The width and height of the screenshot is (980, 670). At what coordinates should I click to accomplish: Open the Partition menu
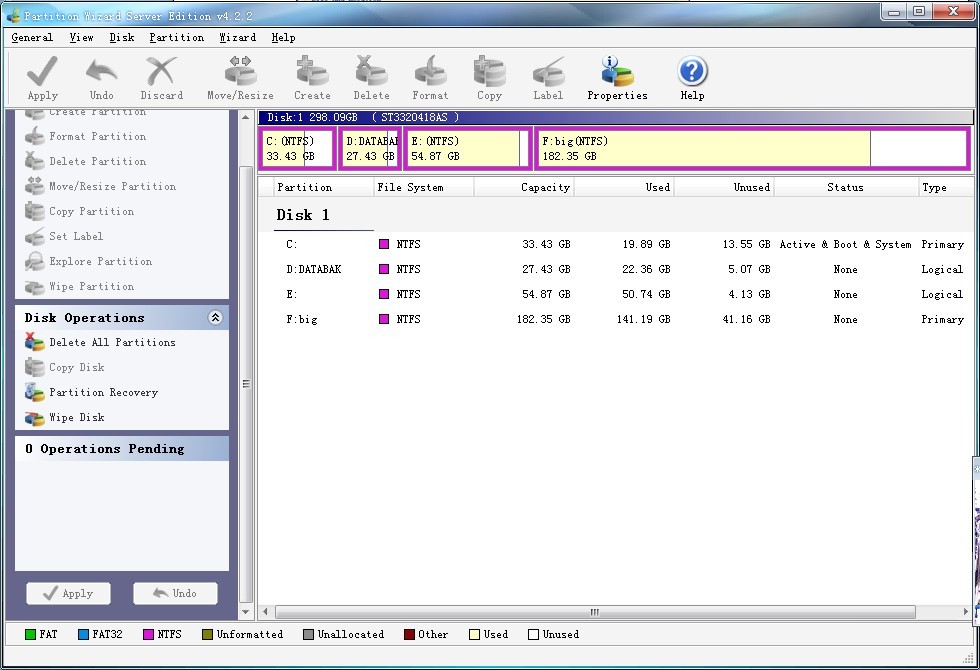click(177, 38)
